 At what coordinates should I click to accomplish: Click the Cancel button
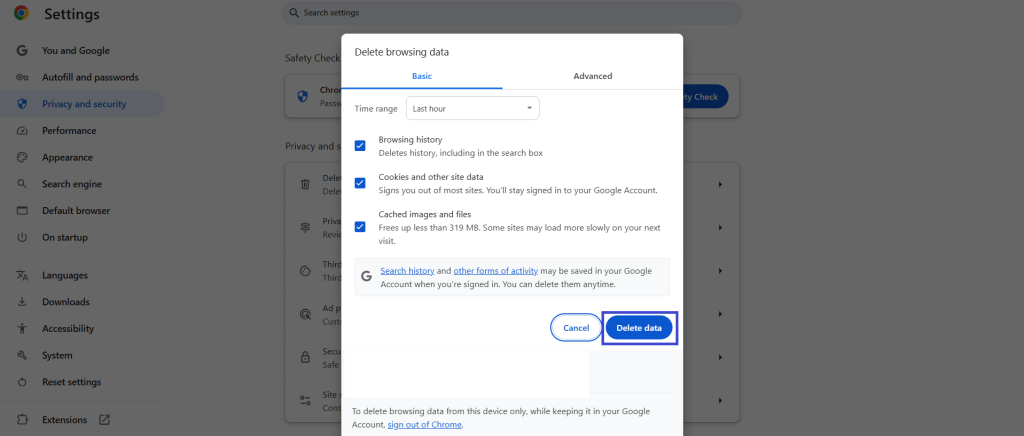(576, 328)
